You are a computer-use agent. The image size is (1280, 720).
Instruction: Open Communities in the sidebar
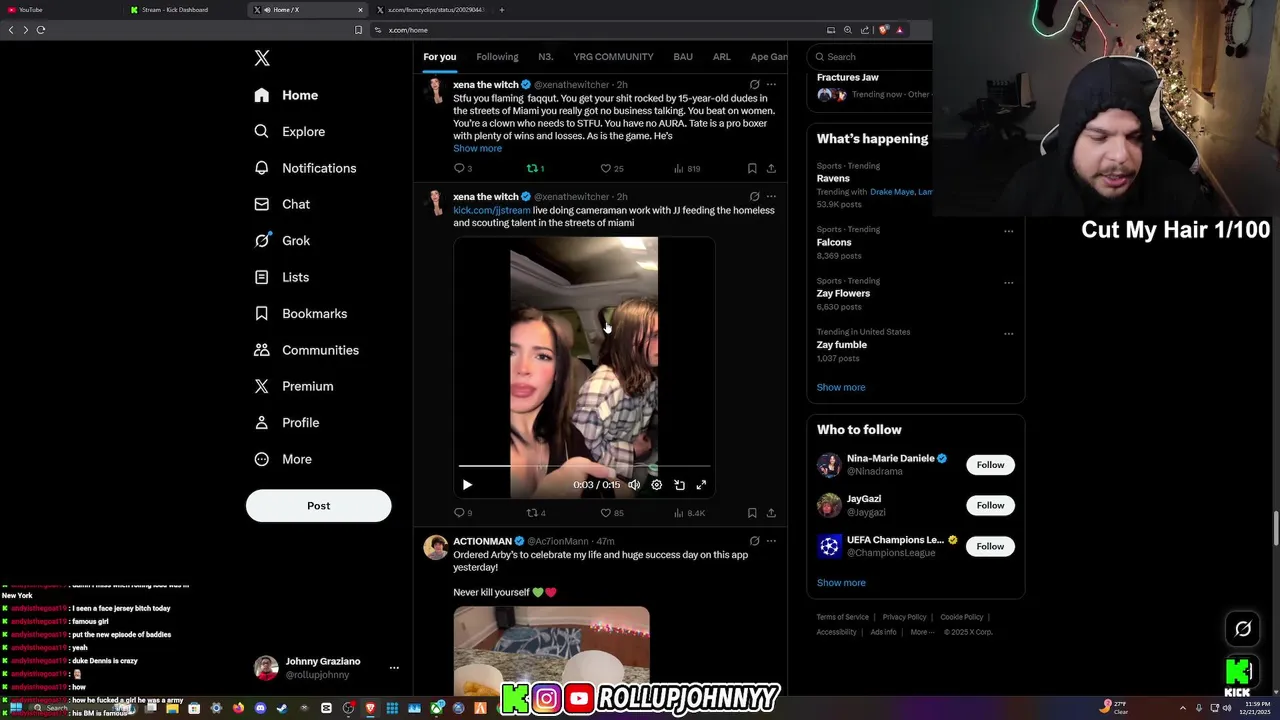click(x=306, y=350)
